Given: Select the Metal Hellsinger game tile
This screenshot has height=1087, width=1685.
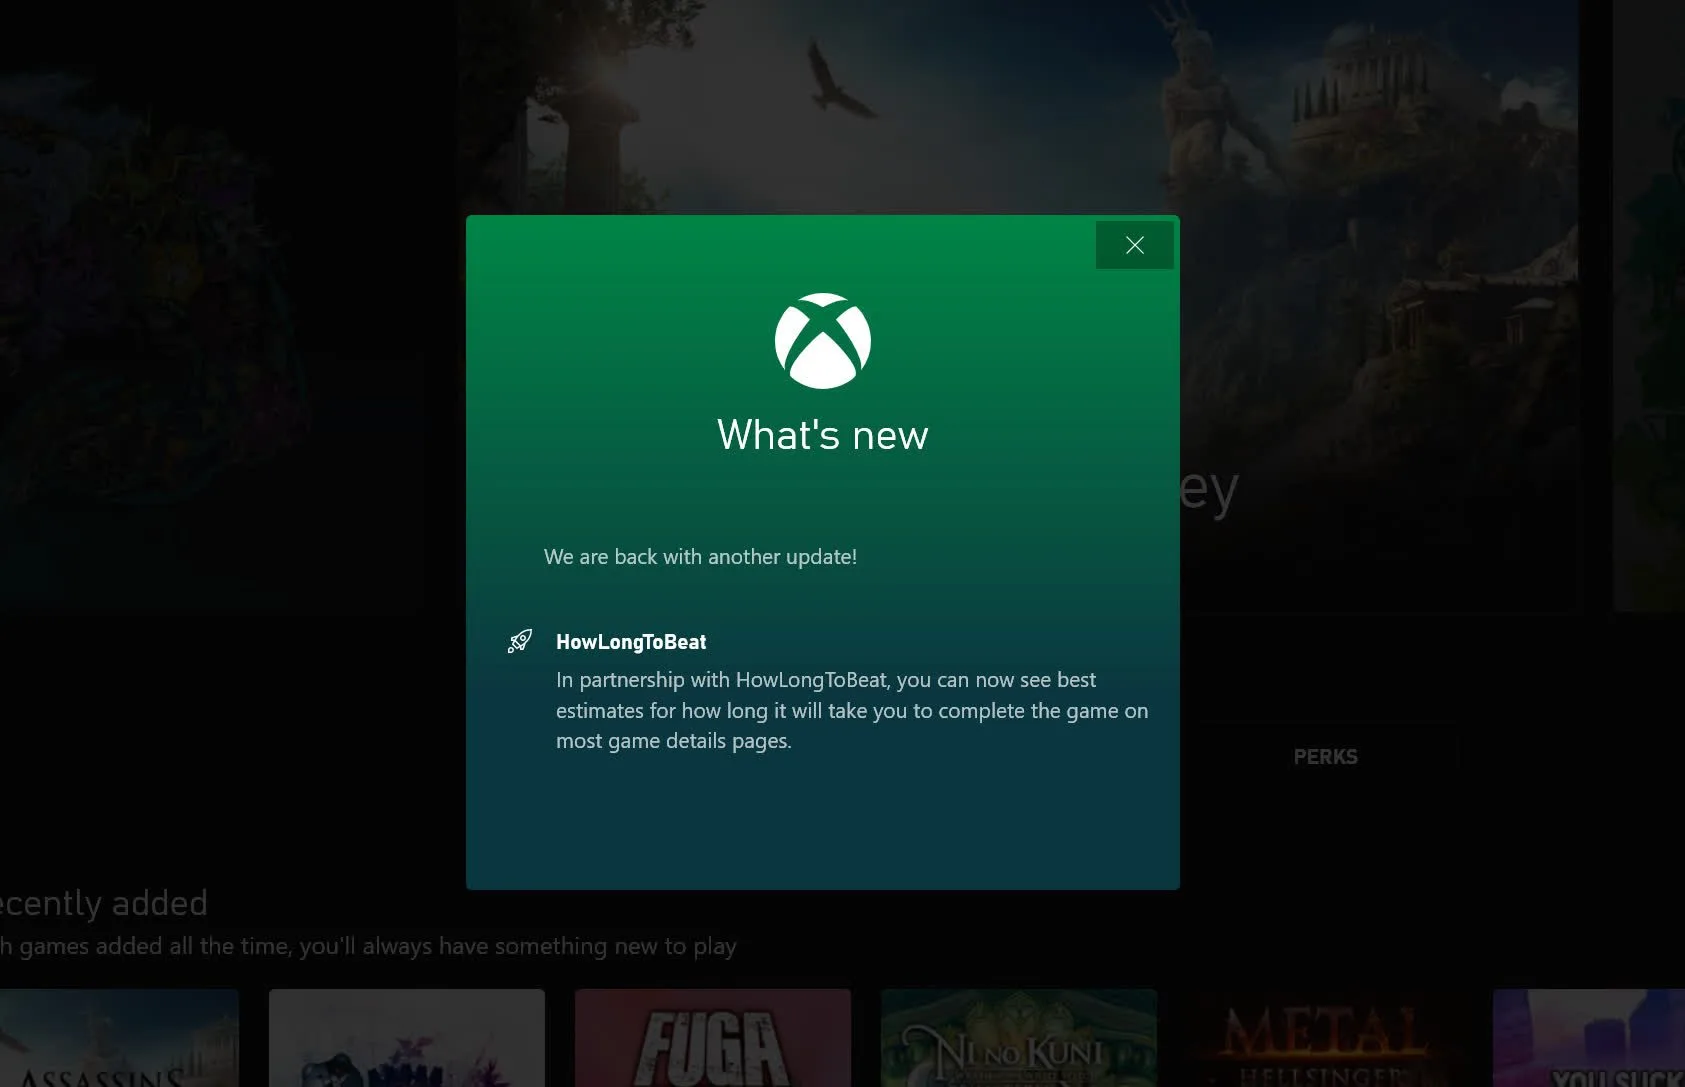Looking at the screenshot, I should (x=1324, y=1038).
